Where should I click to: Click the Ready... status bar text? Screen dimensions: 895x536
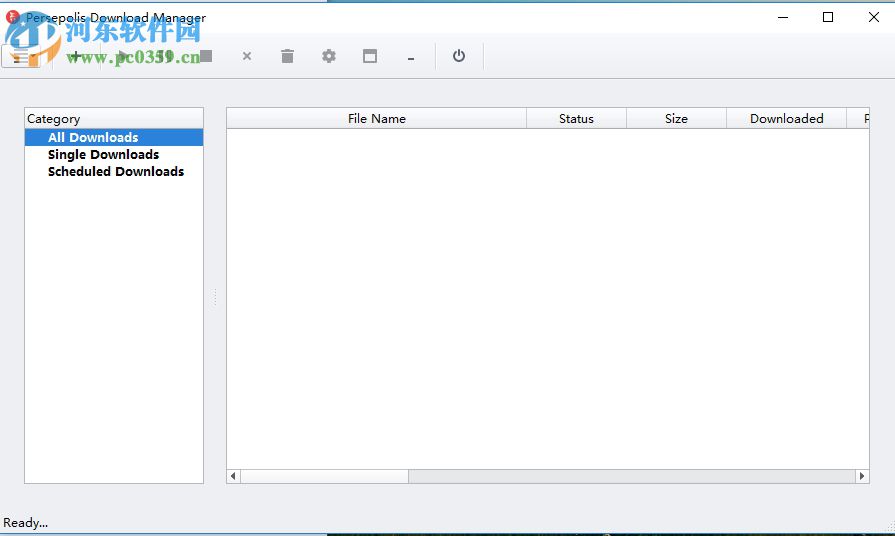(26, 522)
